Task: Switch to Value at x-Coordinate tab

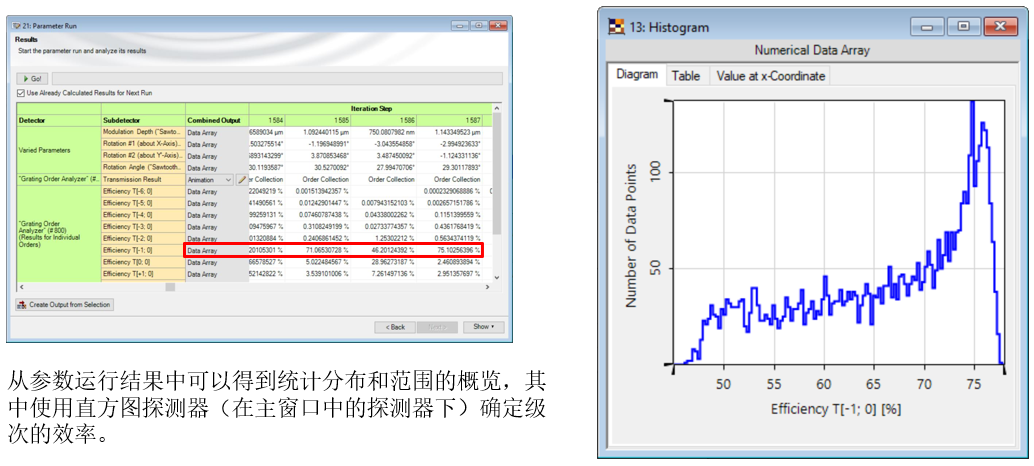Action: (770, 76)
